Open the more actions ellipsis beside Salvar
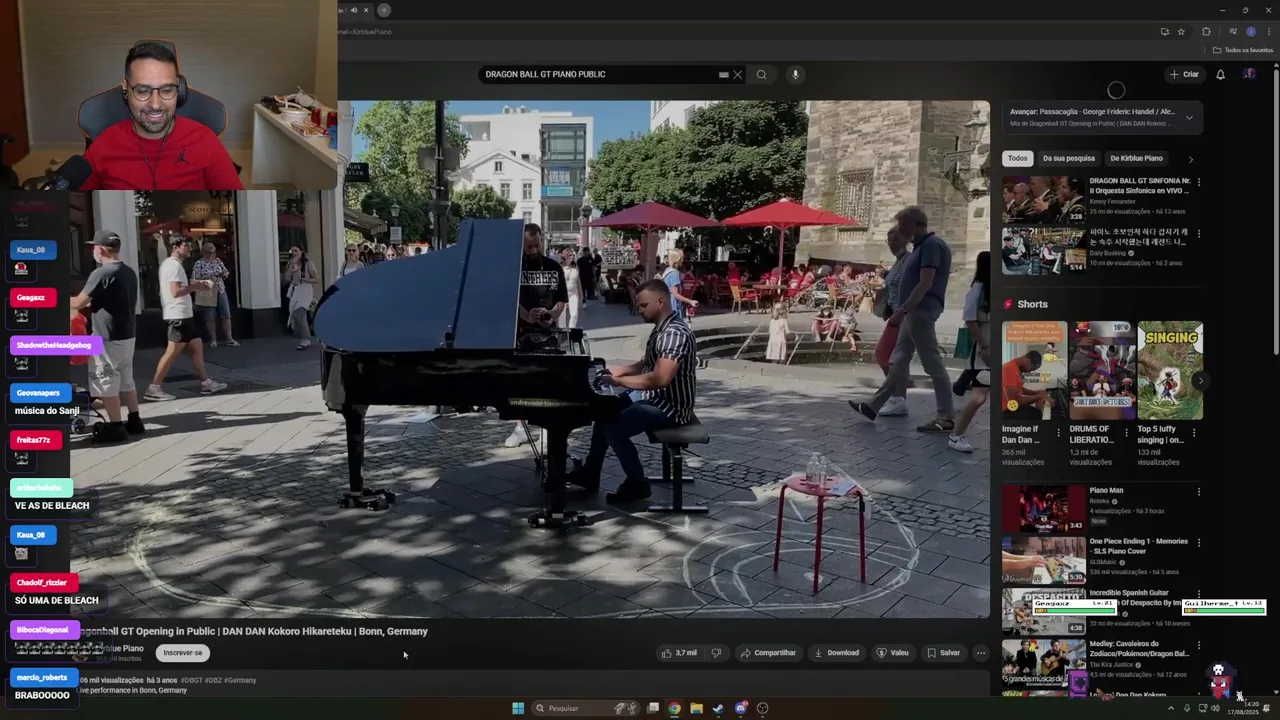This screenshot has width=1280, height=720. 981,653
